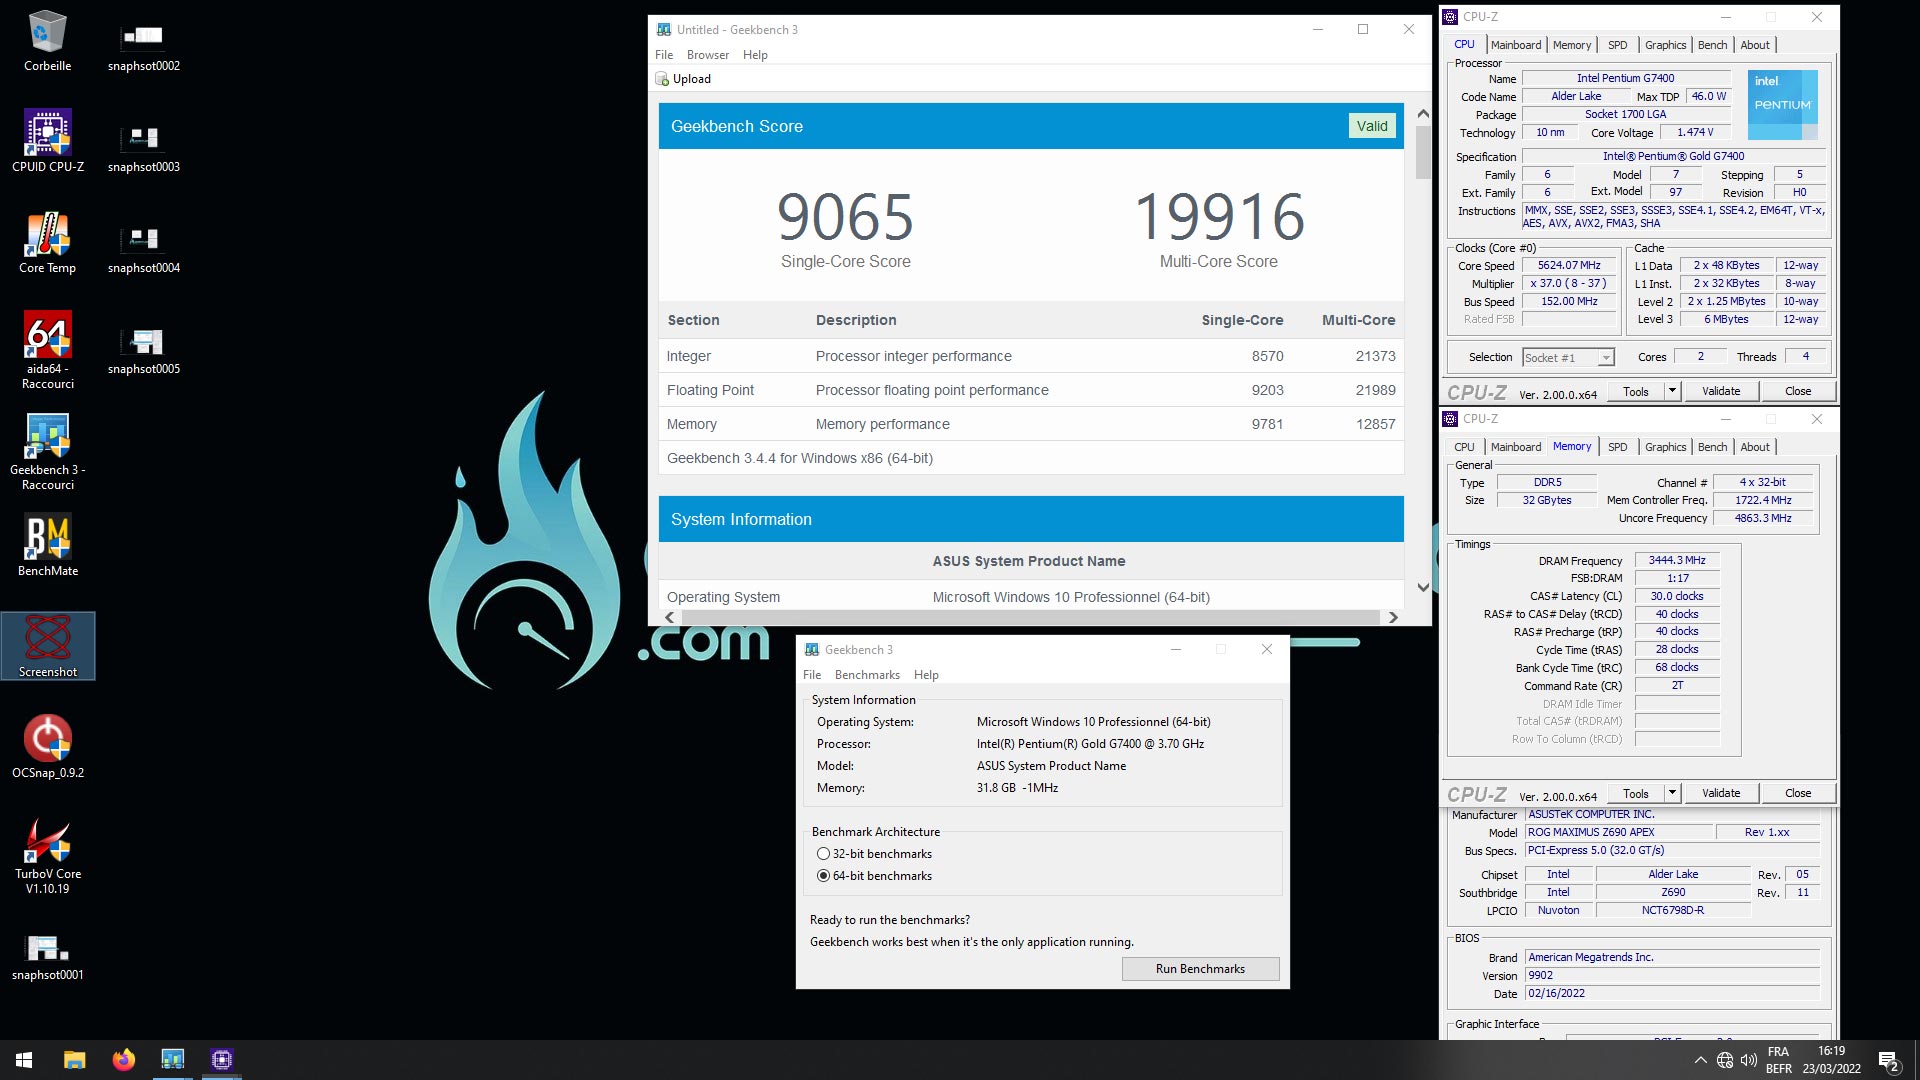Click the Integer row in results table
Image resolution: width=1920 pixels, height=1080 pixels.
1031,356
